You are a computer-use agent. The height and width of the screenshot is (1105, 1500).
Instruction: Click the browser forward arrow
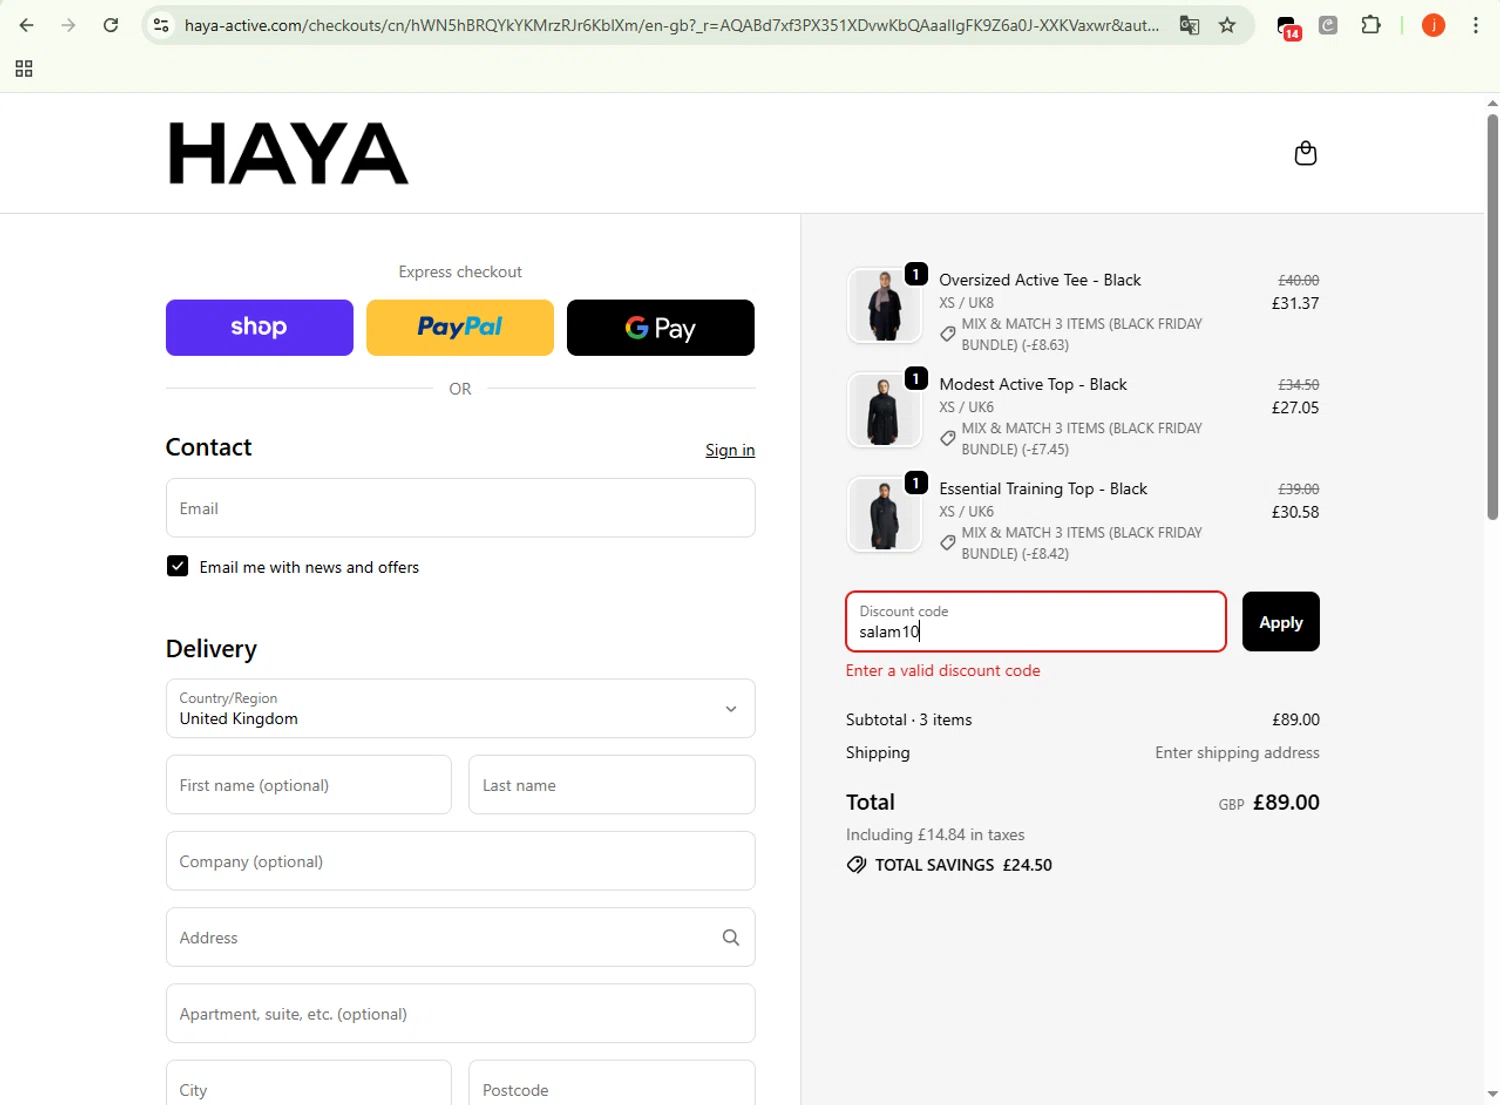[x=68, y=25]
